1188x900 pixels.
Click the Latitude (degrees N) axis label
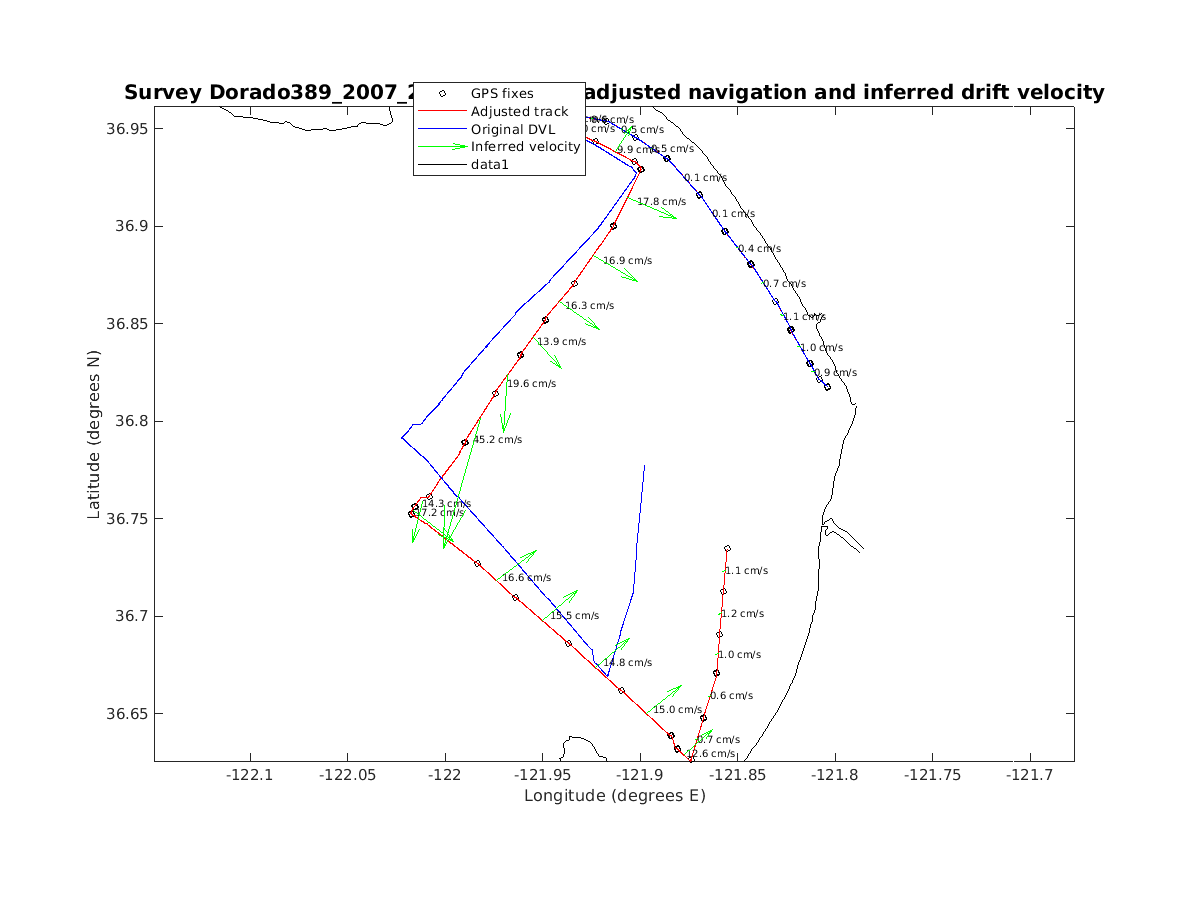coord(94,433)
